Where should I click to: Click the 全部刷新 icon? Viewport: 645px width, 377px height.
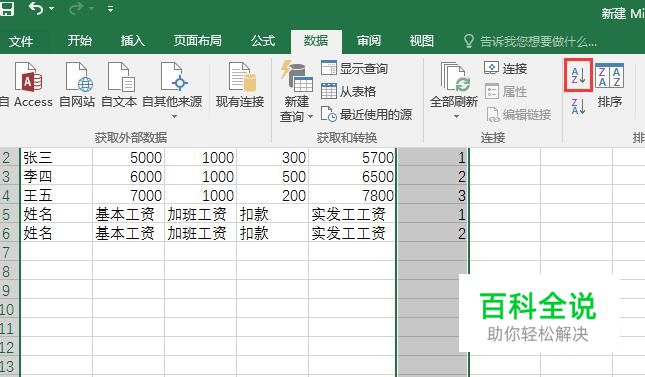(x=454, y=77)
